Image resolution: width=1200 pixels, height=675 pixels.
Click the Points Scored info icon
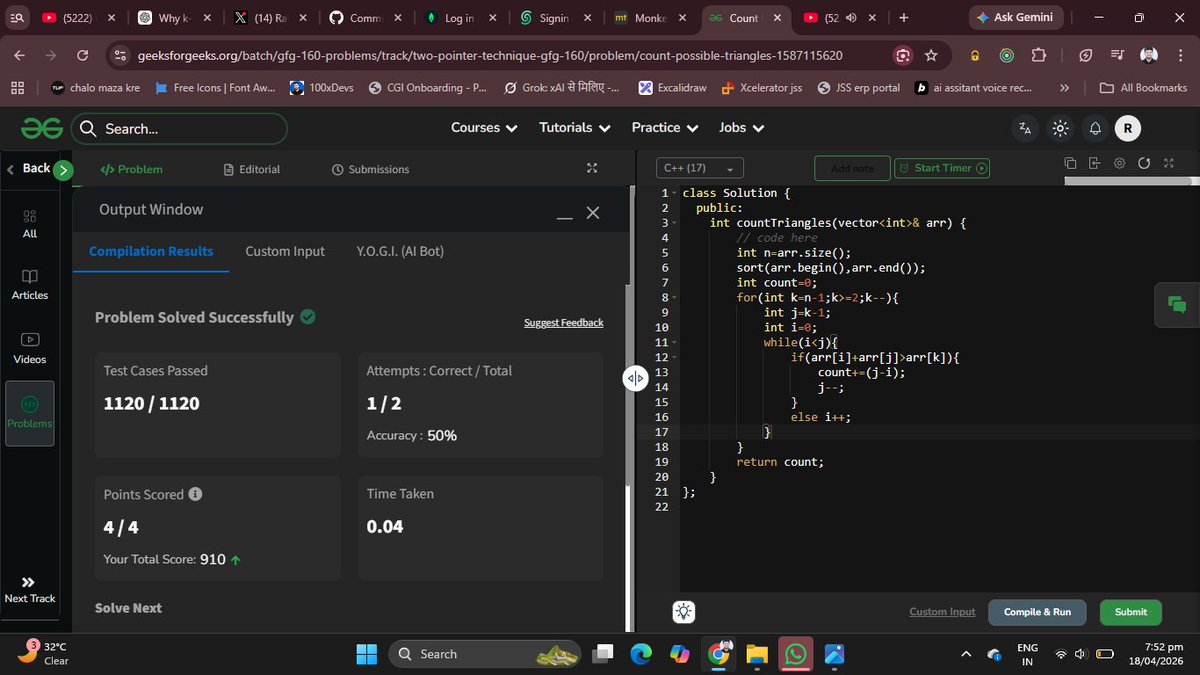click(195, 494)
